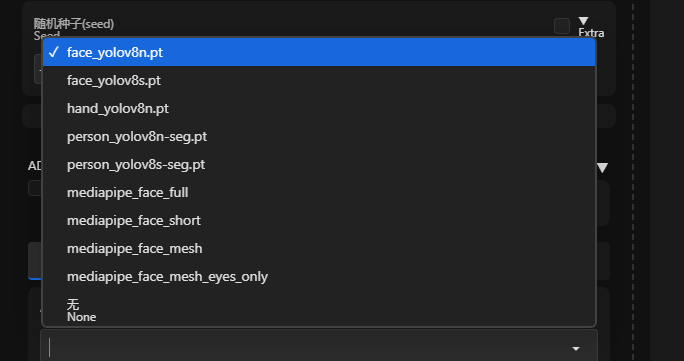Toggle the partially hidden ADetailer enable checkbox
The width and height of the screenshot is (684, 361).
(x=35, y=188)
